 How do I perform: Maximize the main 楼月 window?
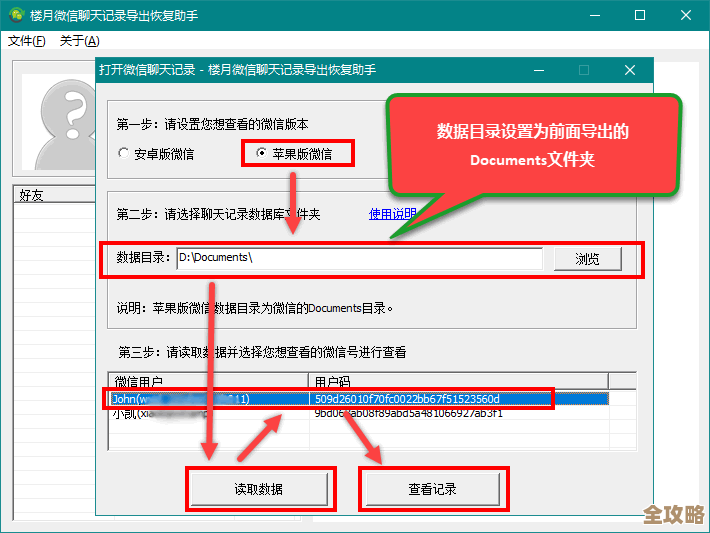[640, 15]
